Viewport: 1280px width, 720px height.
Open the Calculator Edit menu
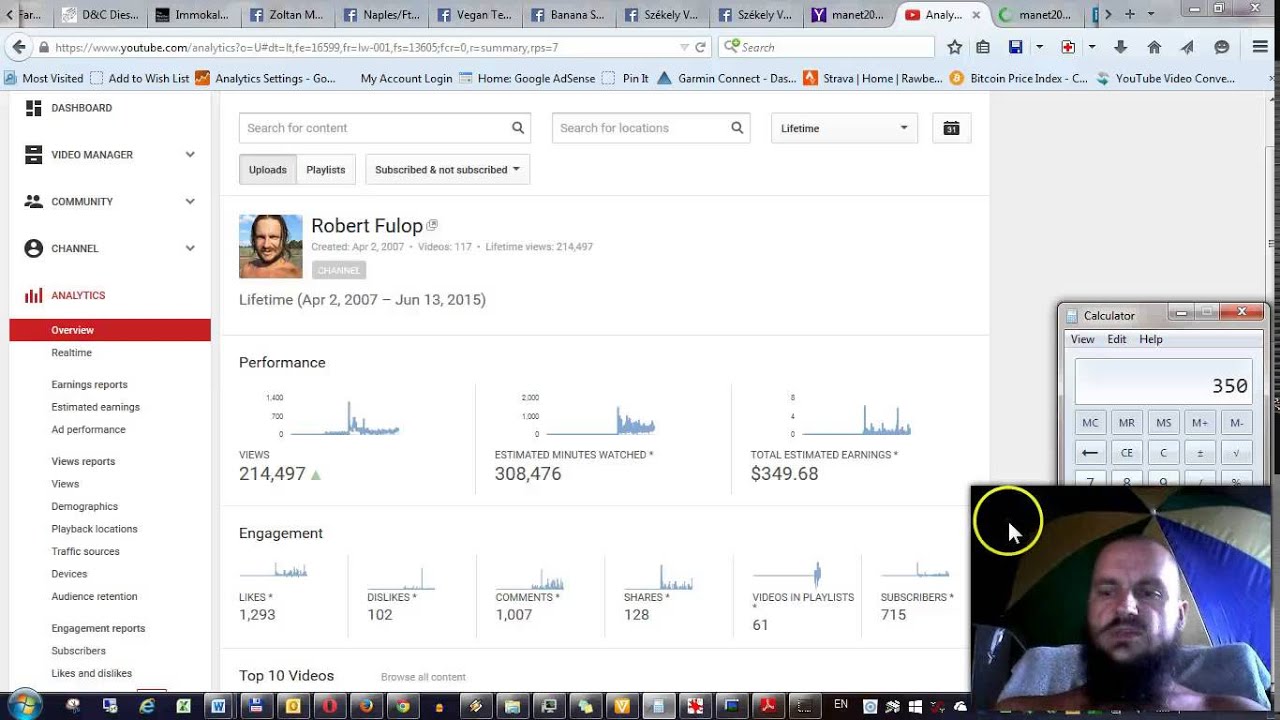coord(1117,339)
